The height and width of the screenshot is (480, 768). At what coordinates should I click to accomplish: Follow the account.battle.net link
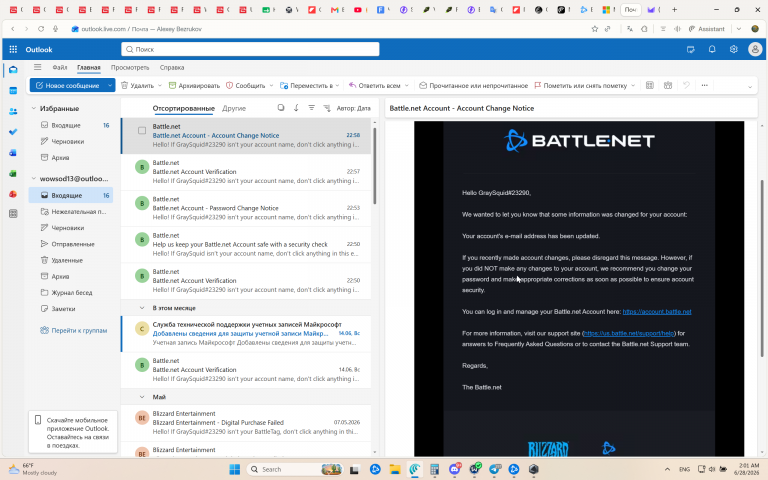657,312
